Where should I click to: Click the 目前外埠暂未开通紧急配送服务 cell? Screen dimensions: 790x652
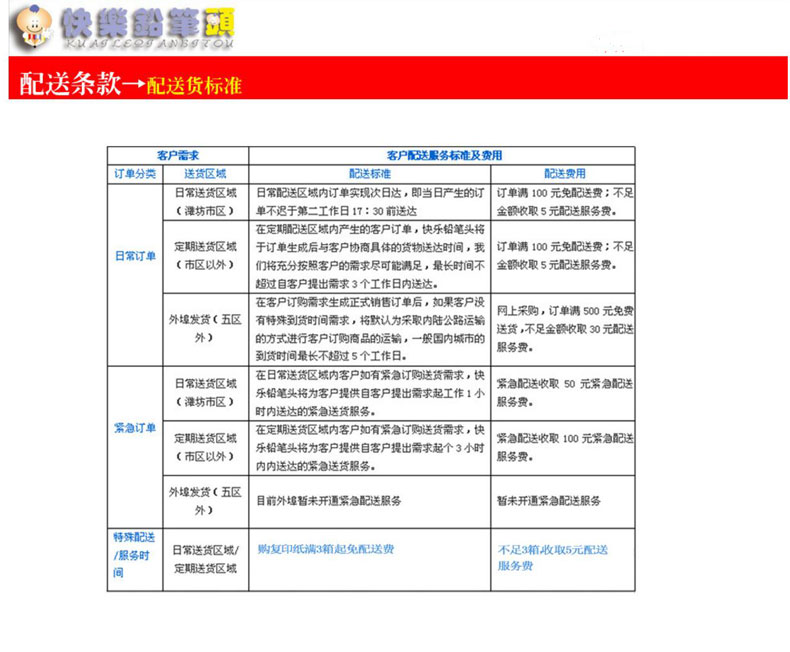(x=329, y=501)
